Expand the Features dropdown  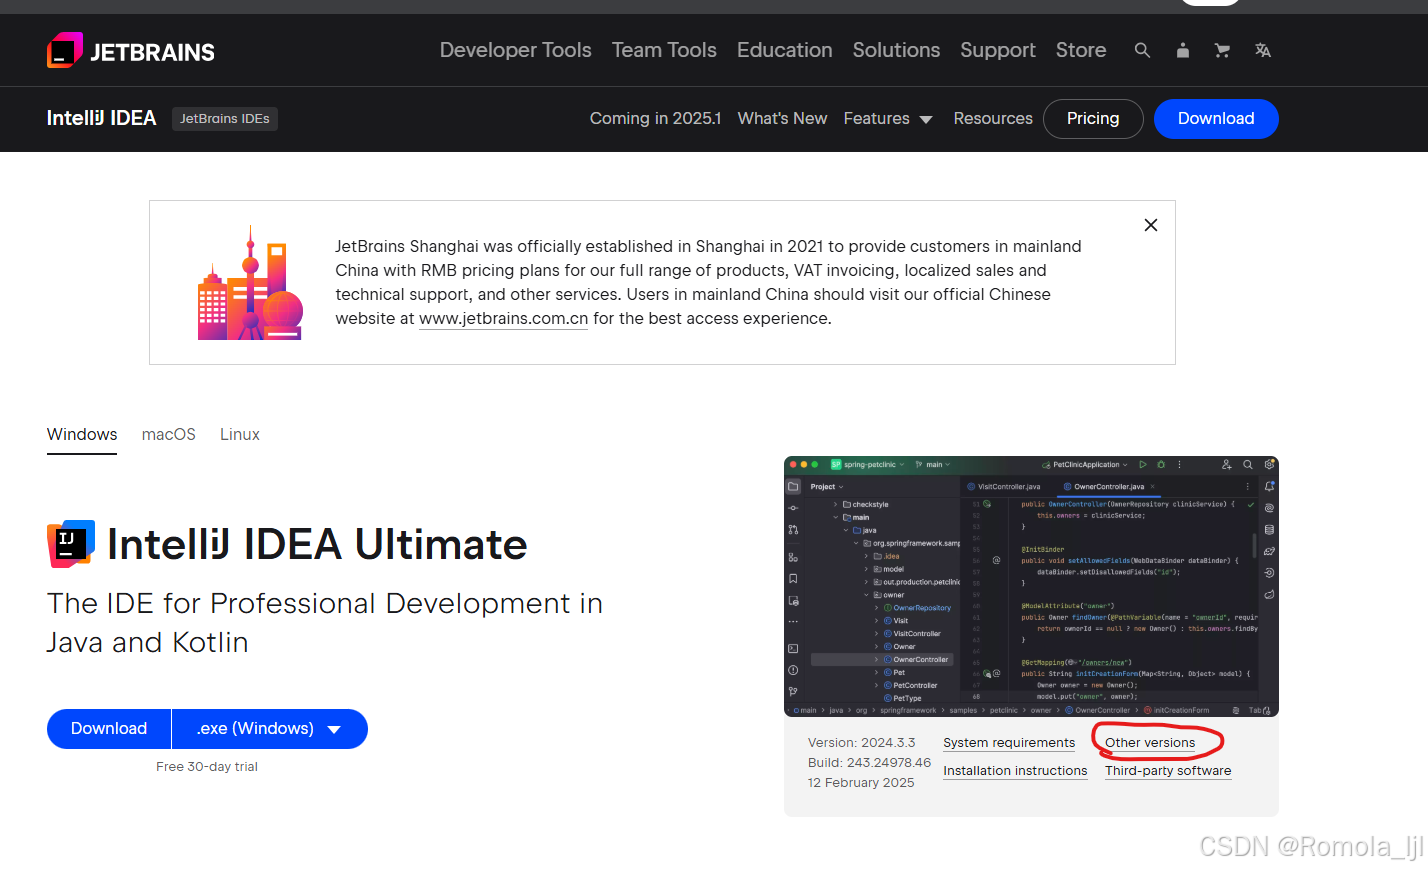(888, 118)
